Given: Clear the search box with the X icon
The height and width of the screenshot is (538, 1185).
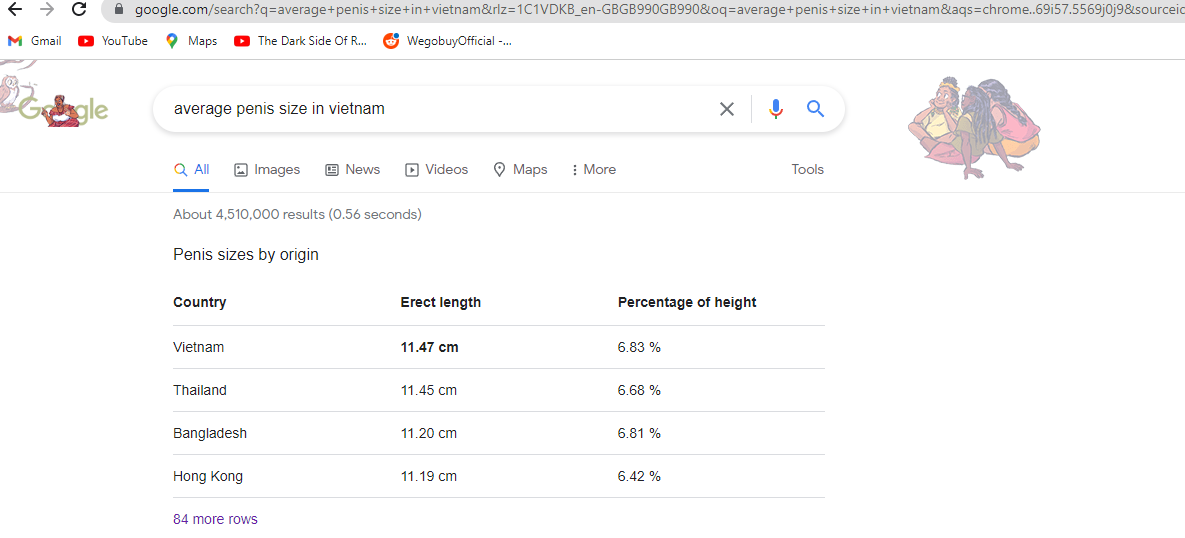Looking at the screenshot, I should [x=726, y=109].
